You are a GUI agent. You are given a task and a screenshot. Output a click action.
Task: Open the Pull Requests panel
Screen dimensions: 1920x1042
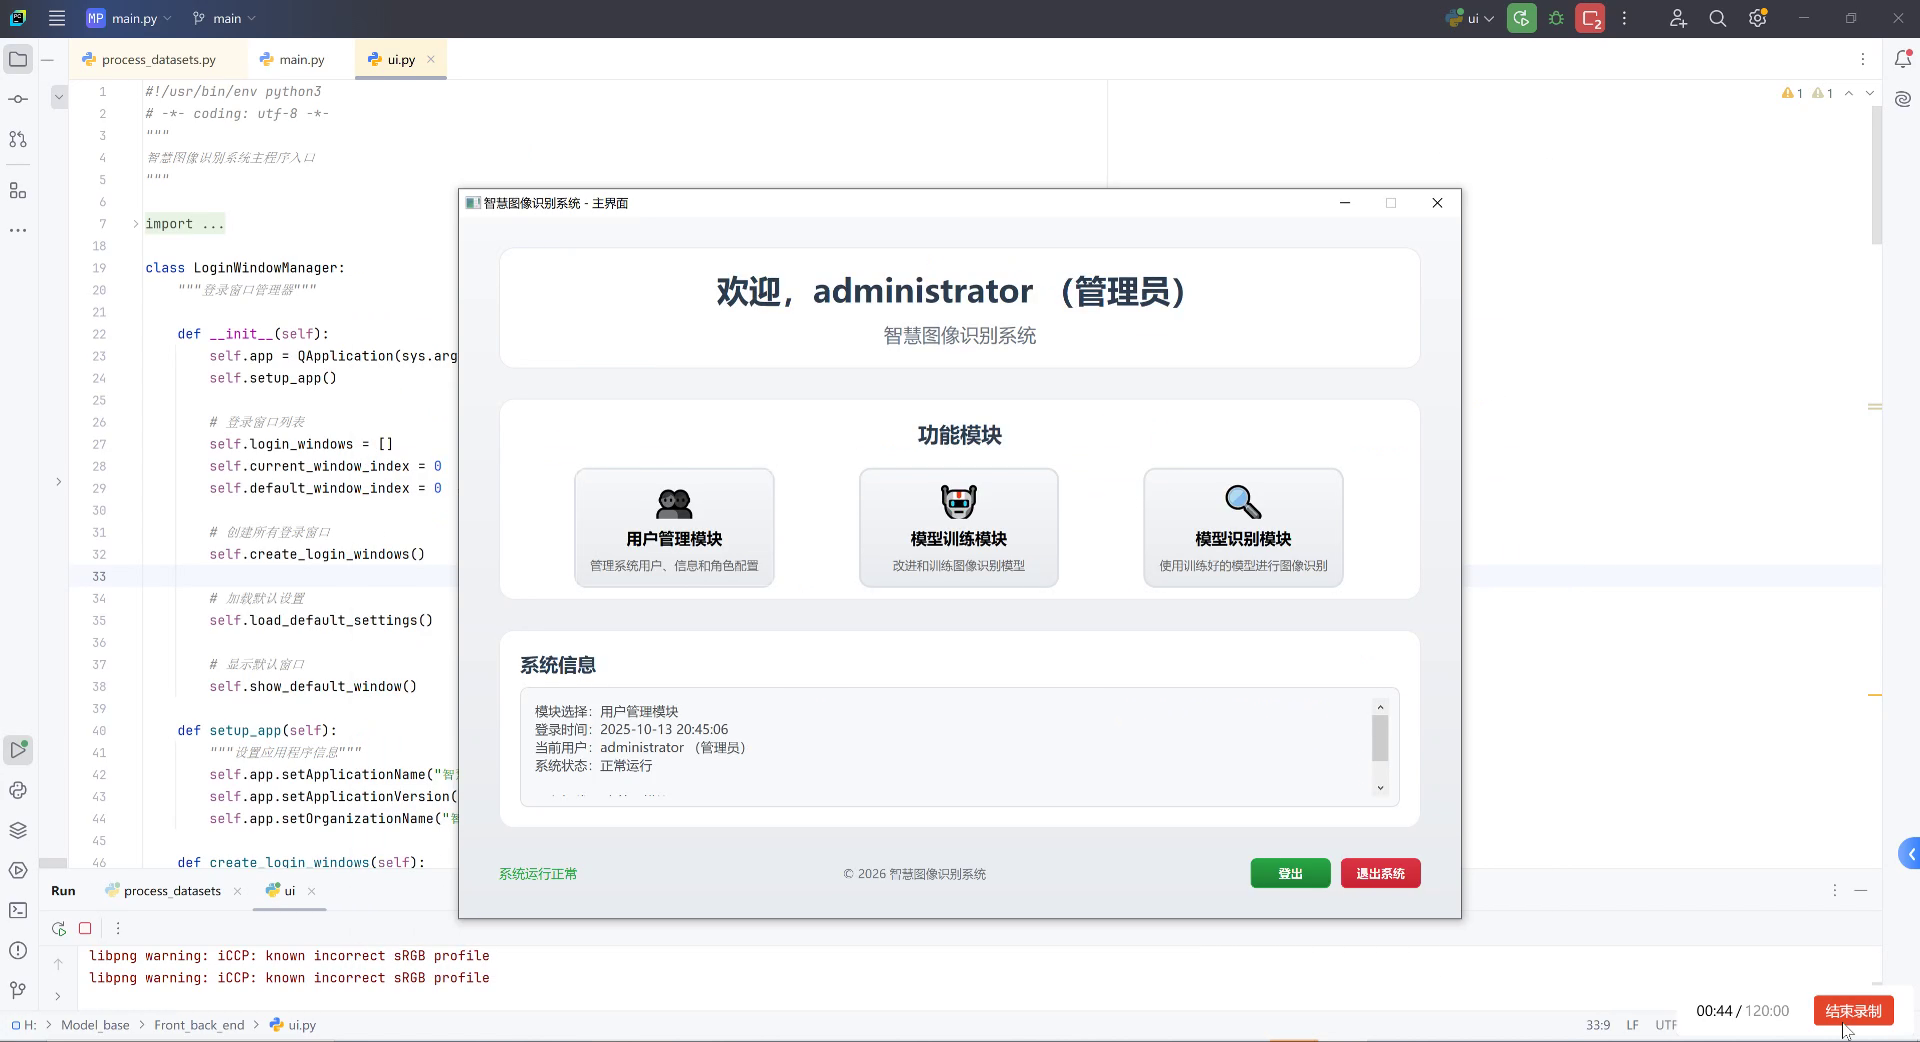click(x=17, y=139)
